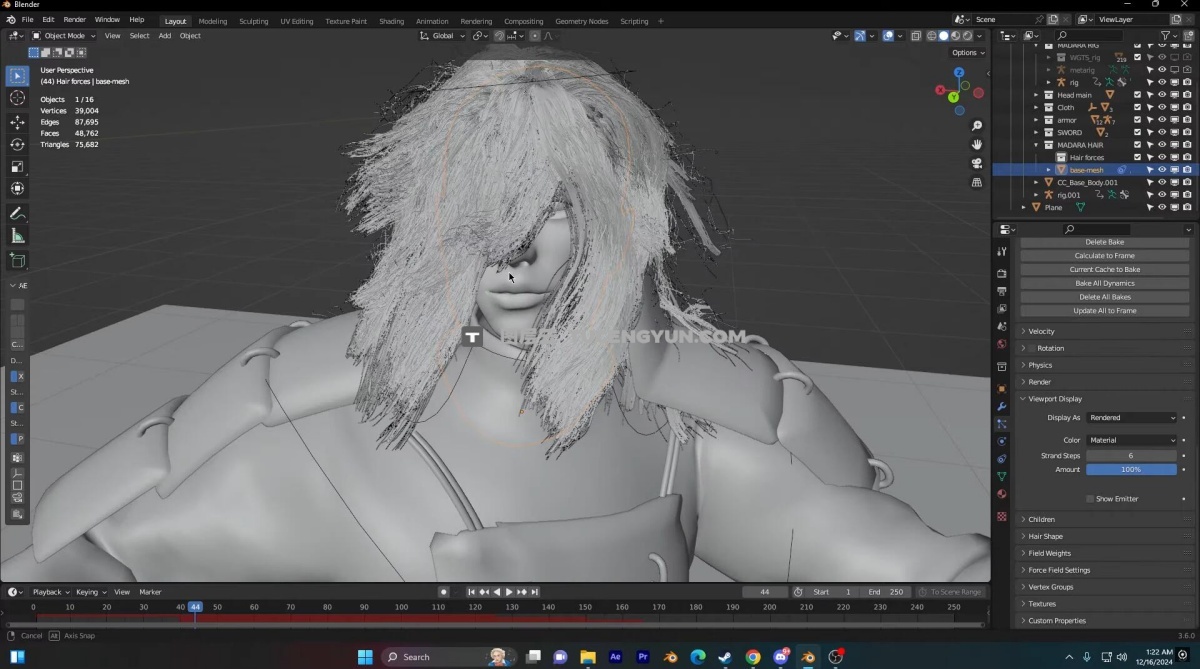Adjust the Amount 100% slider

coord(1131,469)
